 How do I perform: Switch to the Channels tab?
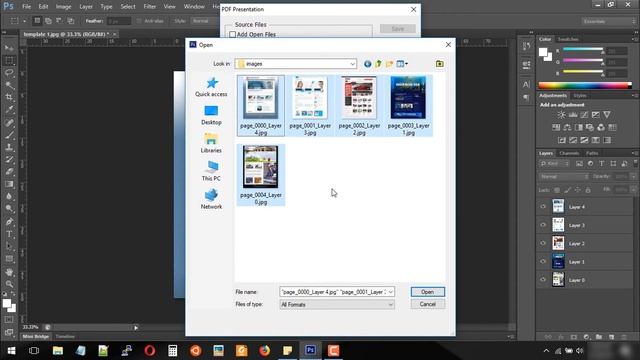[x=569, y=153]
